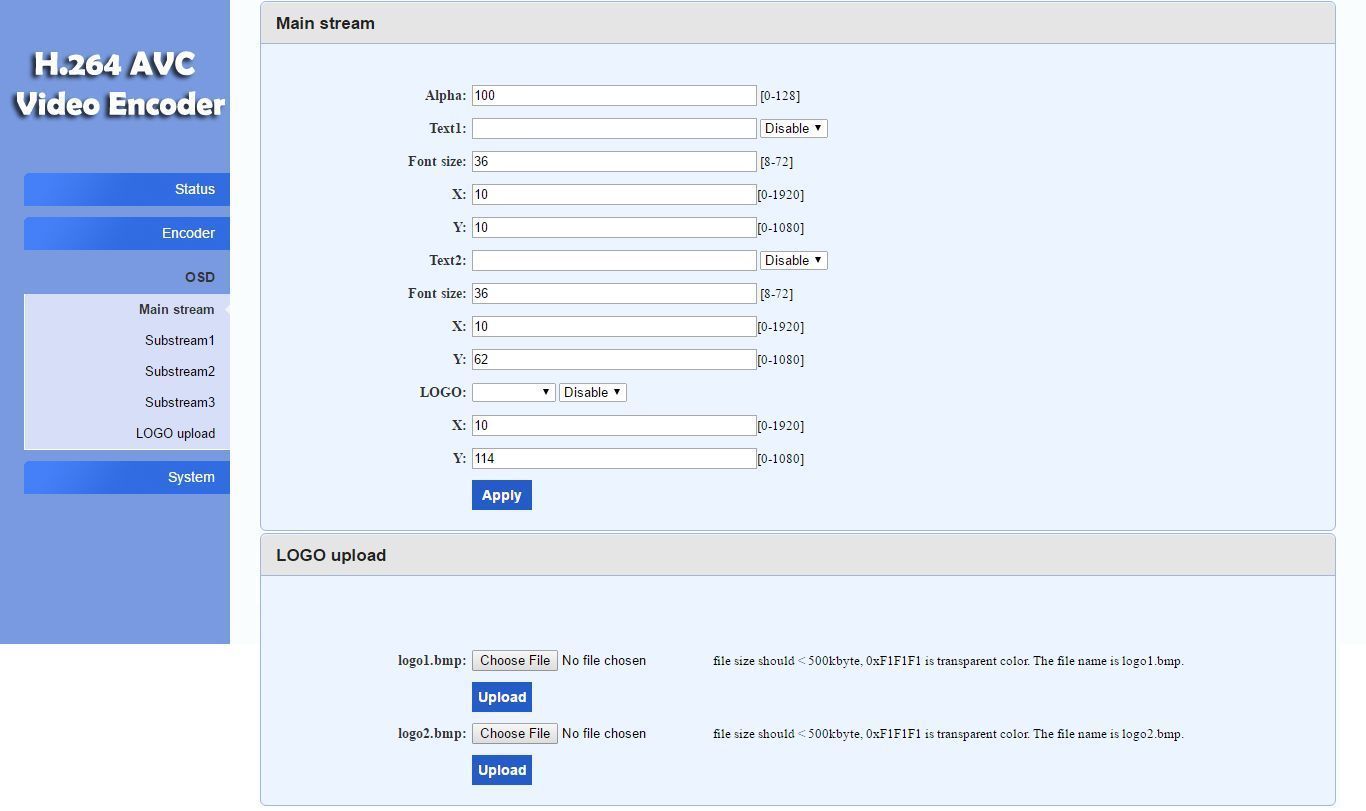
Task: Open the Status menu section
Action: (x=127, y=189)
